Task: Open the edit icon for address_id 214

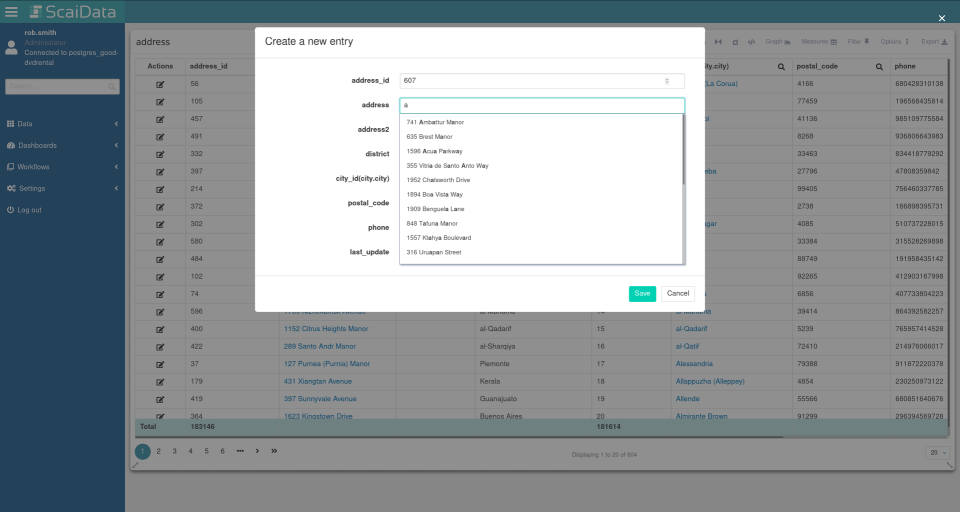Action: tap(160, 189)
